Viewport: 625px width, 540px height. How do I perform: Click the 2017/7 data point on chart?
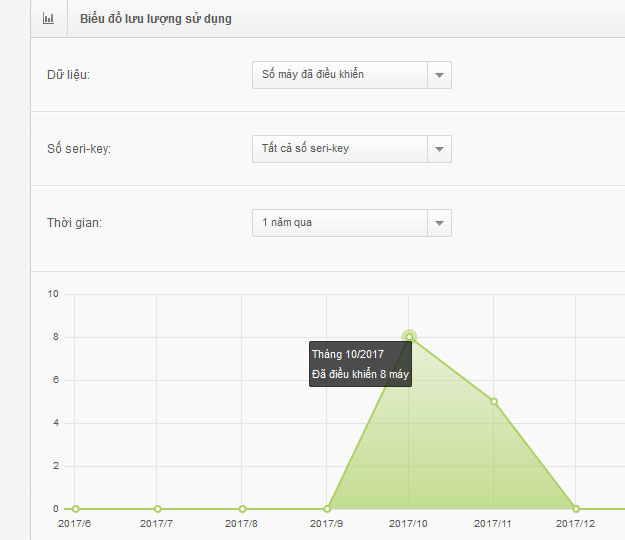157,509
